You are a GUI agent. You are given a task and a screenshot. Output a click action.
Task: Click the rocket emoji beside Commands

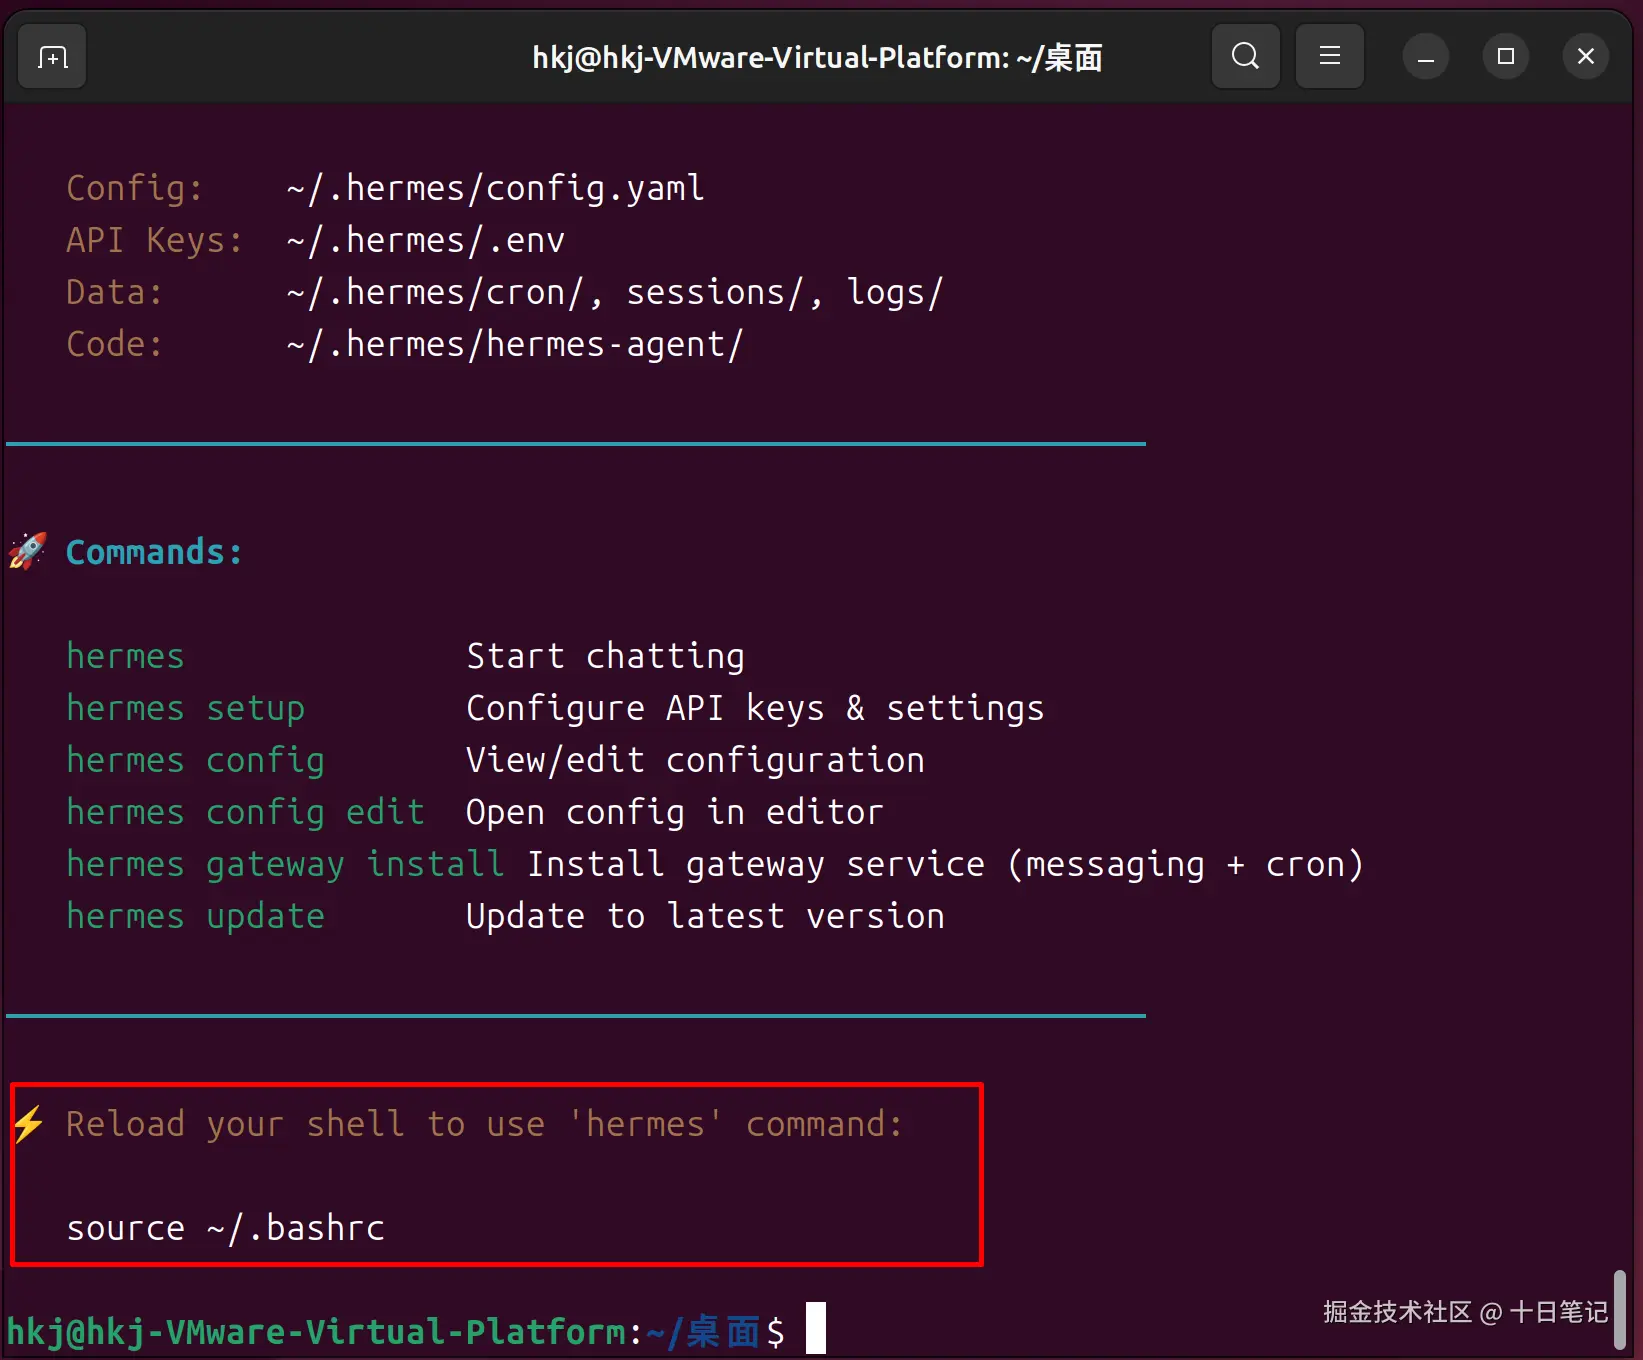pyautogui.click(x=27, y=551)
